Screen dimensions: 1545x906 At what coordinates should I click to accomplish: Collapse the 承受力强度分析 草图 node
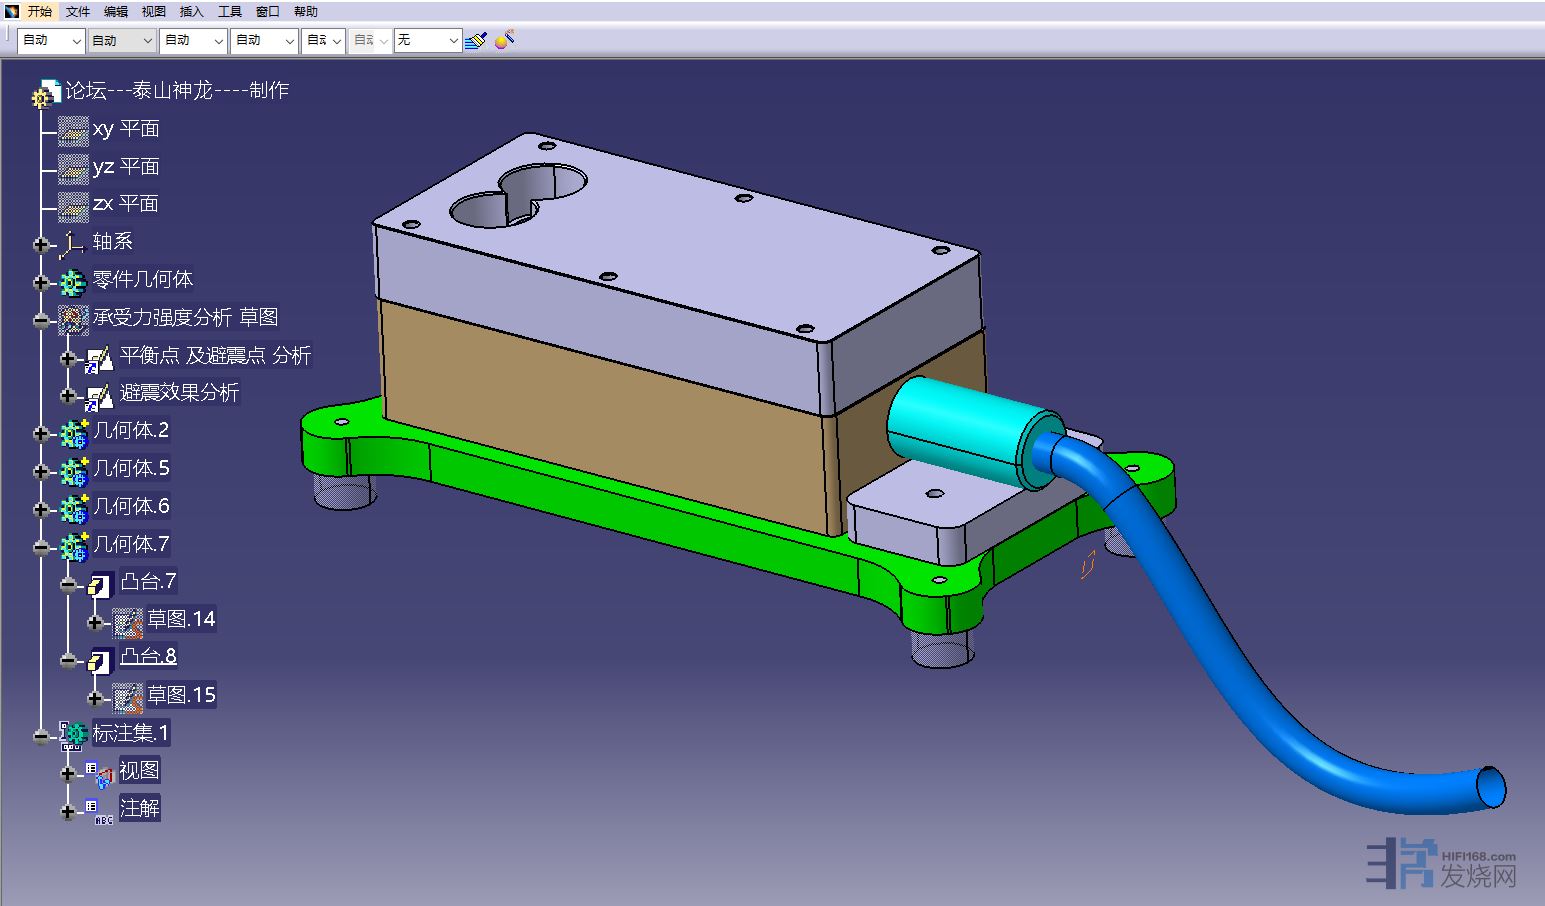point(41,320)
